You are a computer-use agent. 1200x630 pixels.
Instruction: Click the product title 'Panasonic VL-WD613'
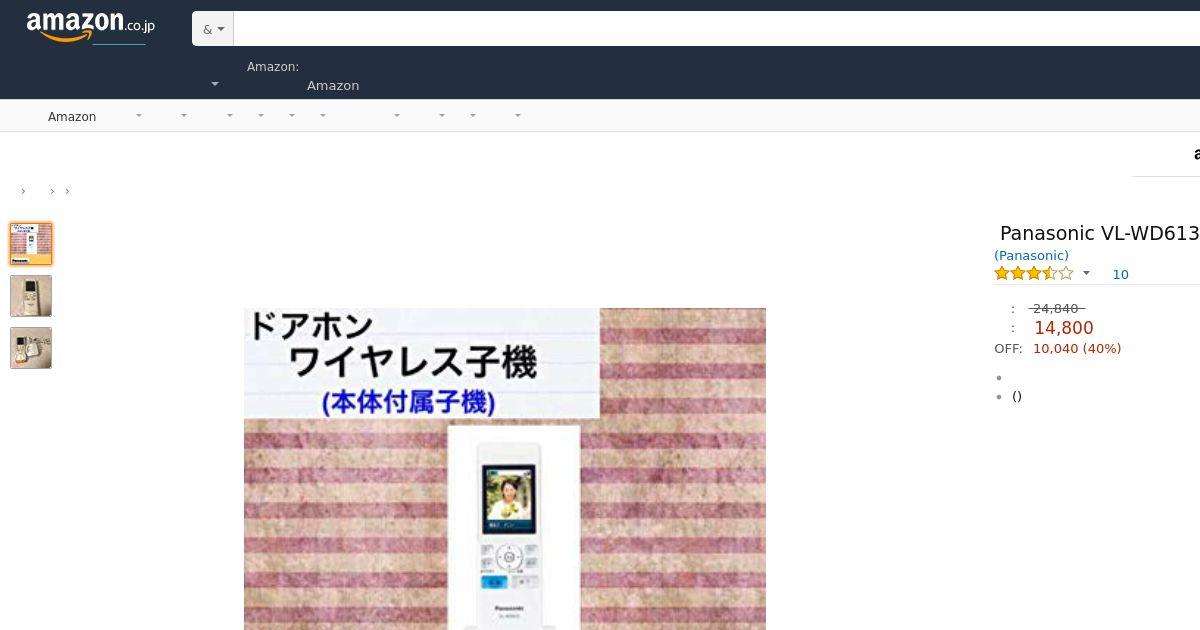1099,233
